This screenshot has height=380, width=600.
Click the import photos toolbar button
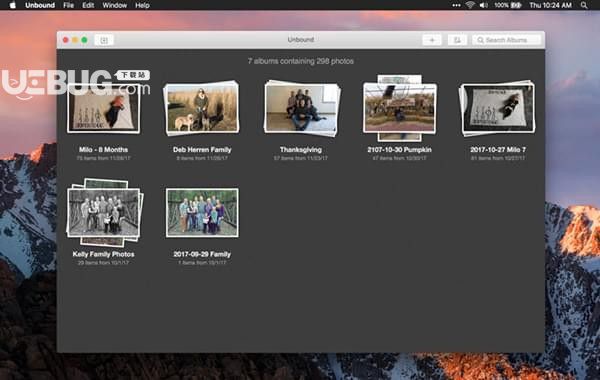[x=457, y=40]
